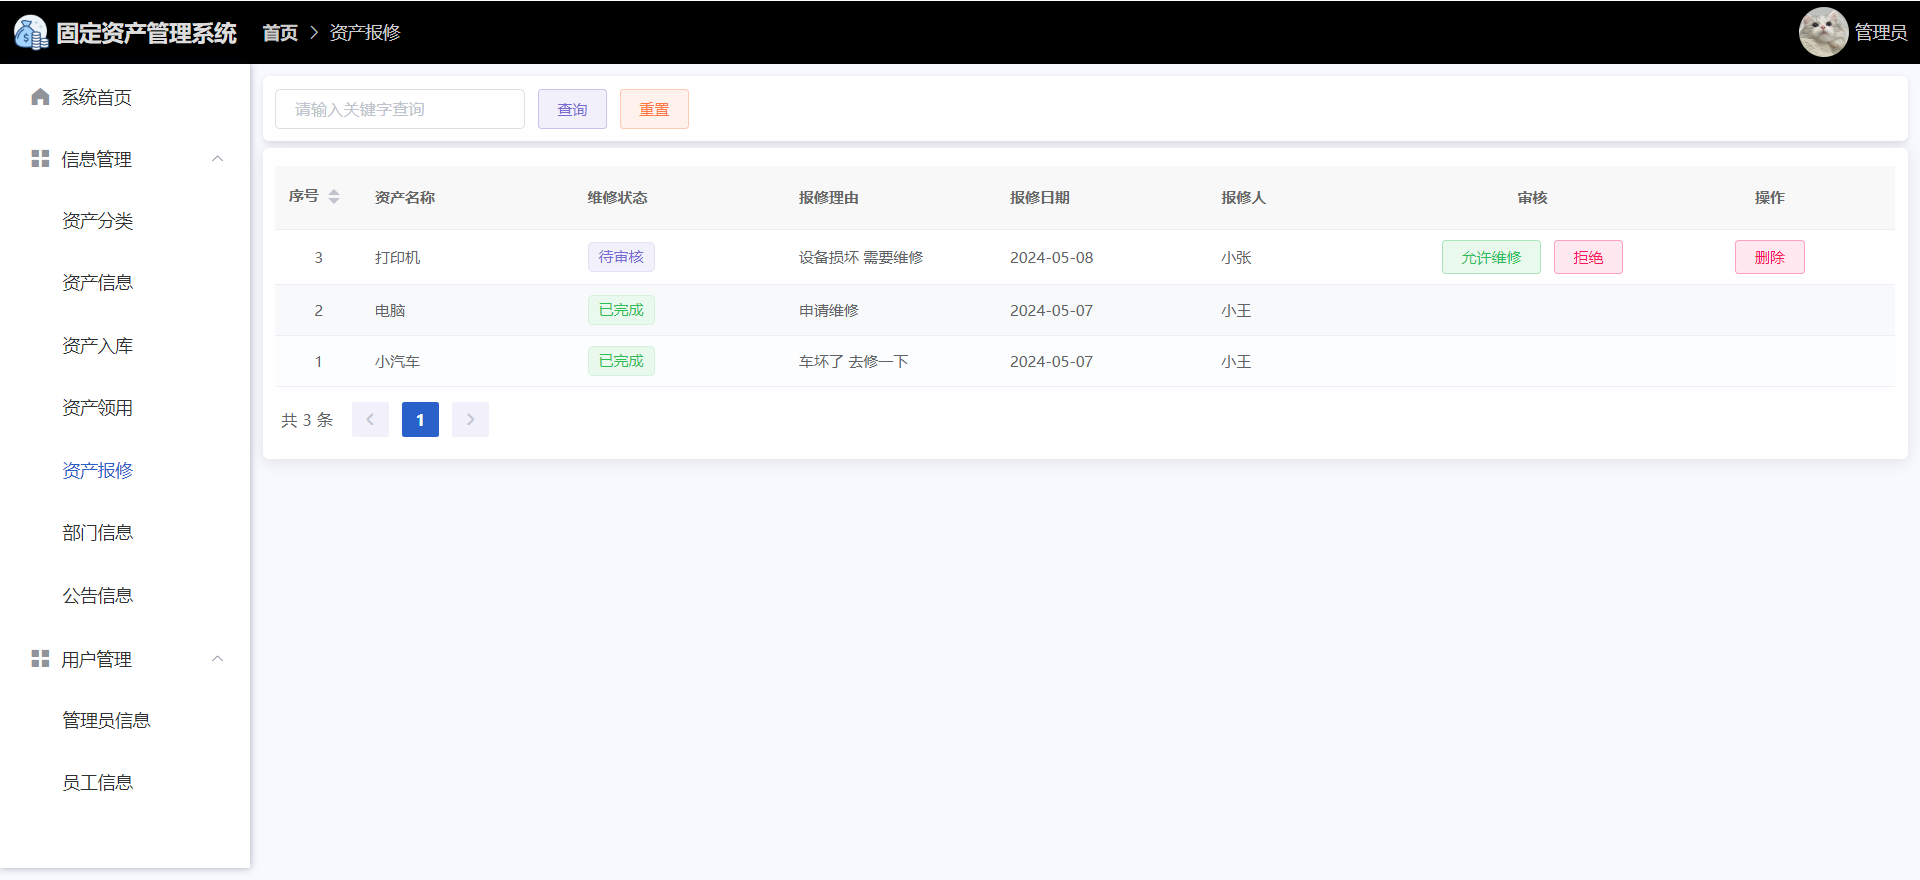Image resolution: width=1920 pixels, height=880 pixels.
Task: Open 系统首页 in the sidebar
Action: coord(97,97)
